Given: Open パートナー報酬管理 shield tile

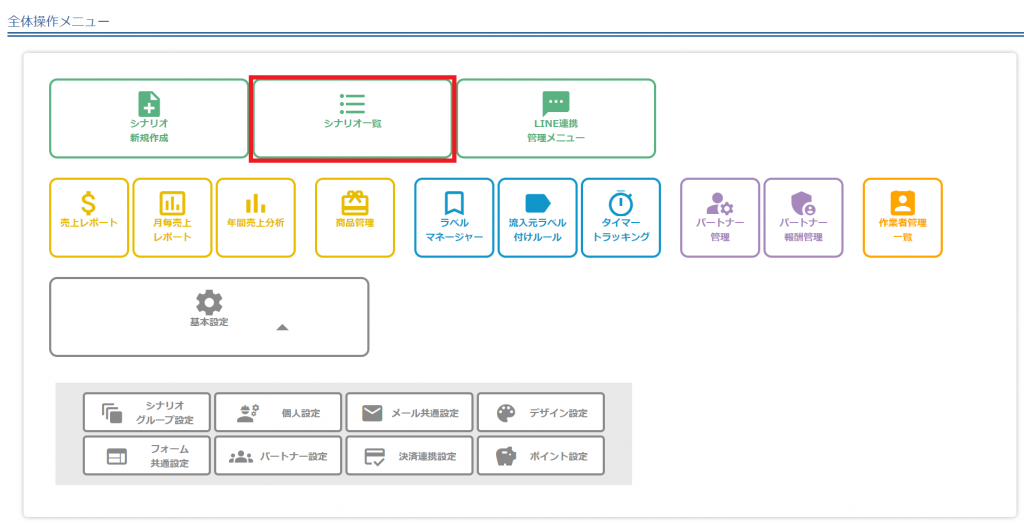Looking at the screenshot, I should point(803,218).
